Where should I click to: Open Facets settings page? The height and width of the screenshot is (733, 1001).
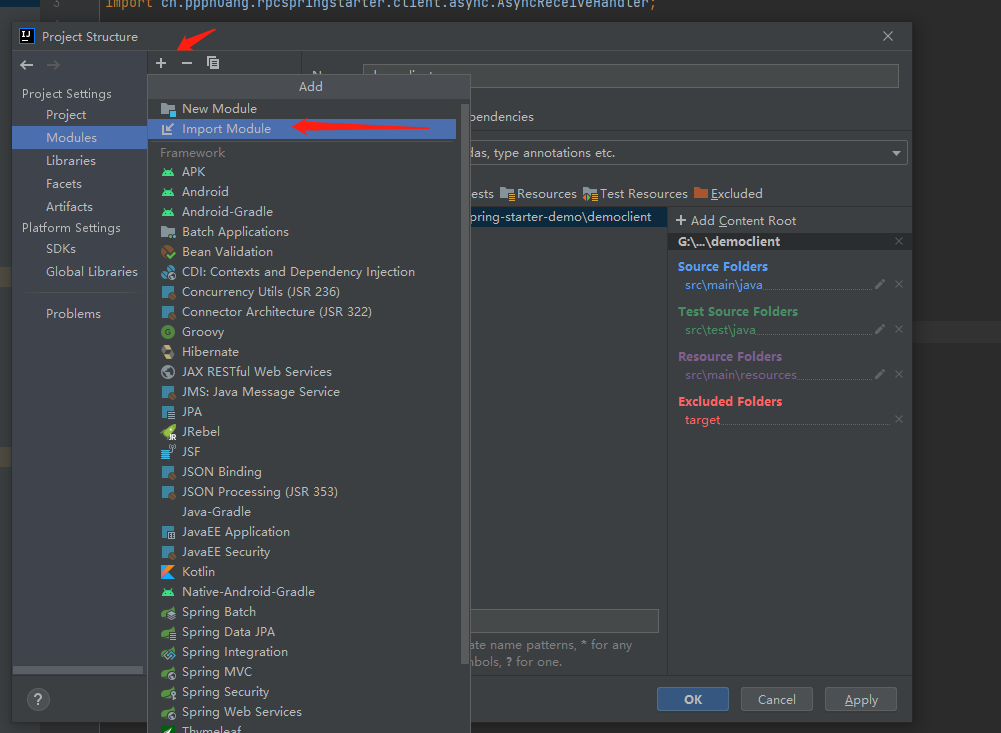tap(80, 184)
